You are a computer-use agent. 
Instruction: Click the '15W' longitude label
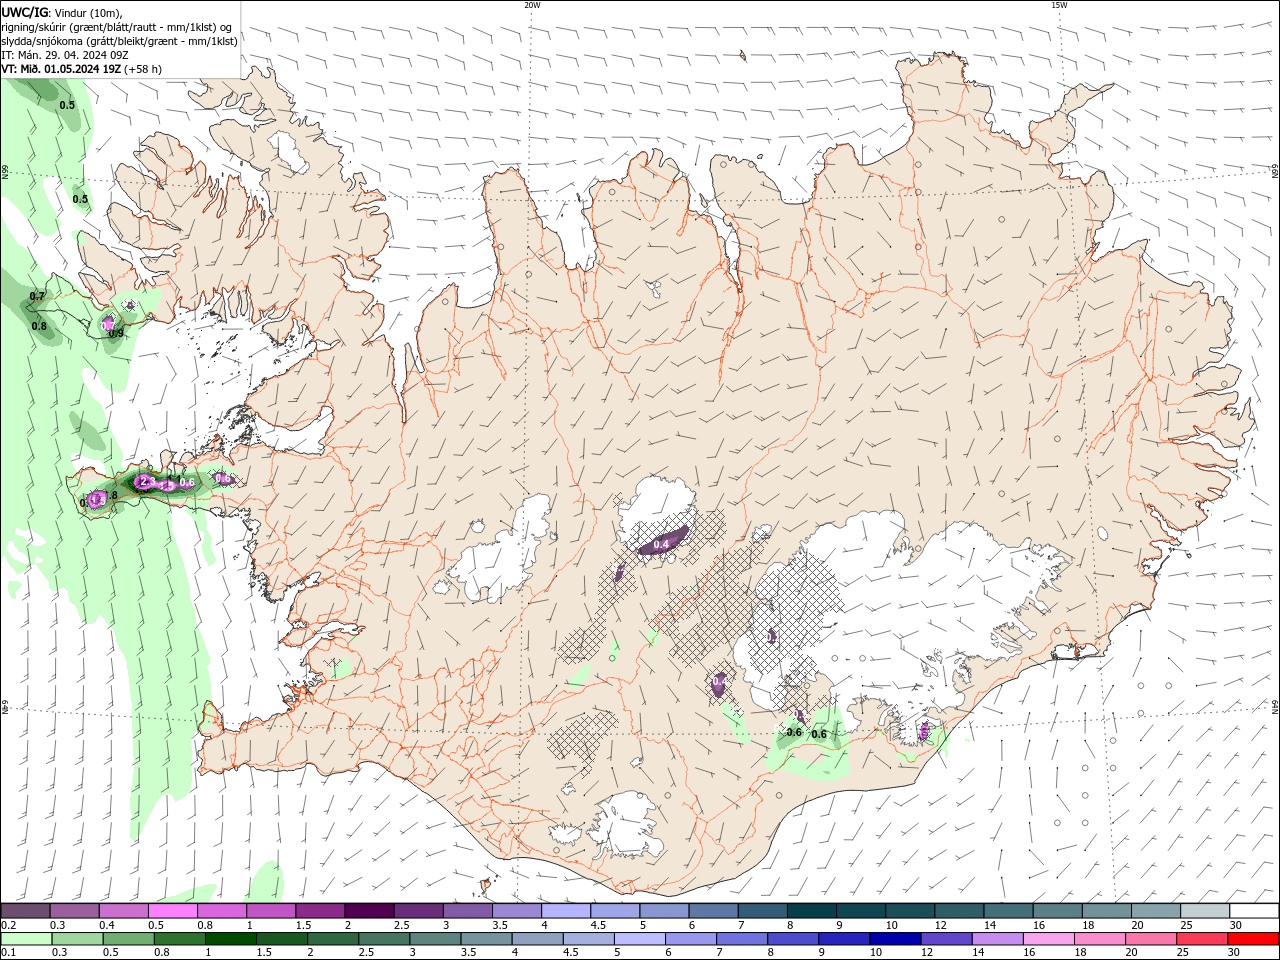coord(1059,5)
